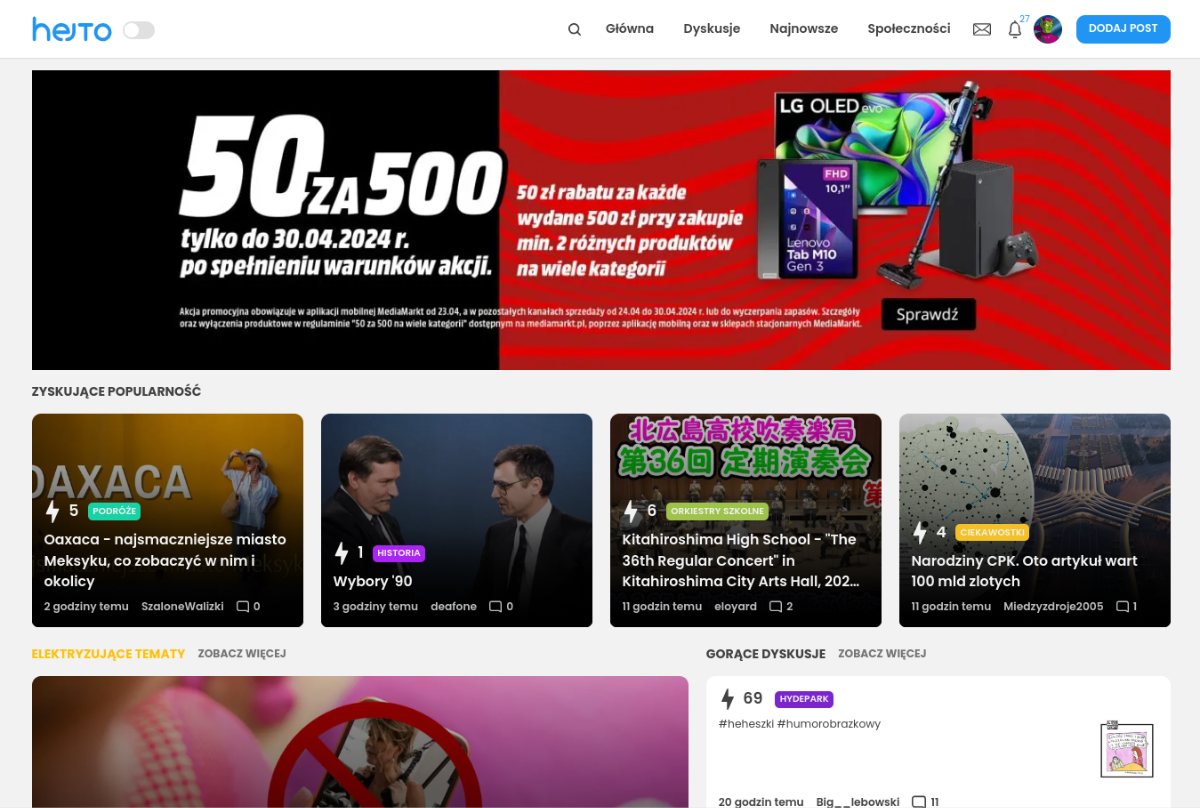
Task: Upvote the Wybory '90 post lightning icon
Action: 342,553
